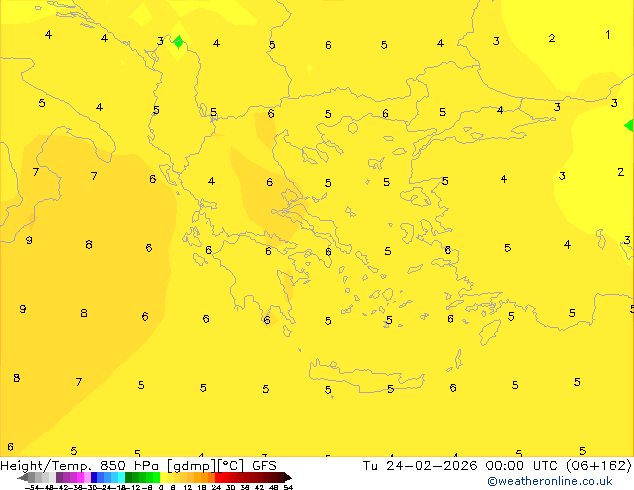Click the legend scale value "12"
The height and width of the screenshot is (490, 634).
(188, 487)
